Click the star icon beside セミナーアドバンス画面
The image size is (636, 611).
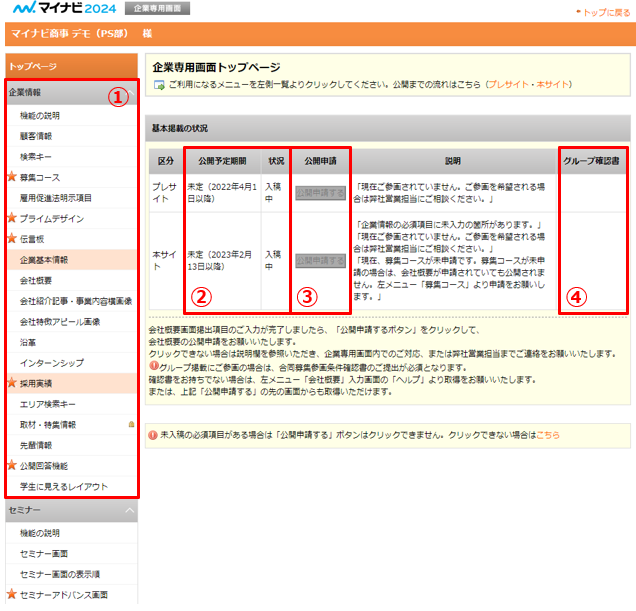click(12, 595)
